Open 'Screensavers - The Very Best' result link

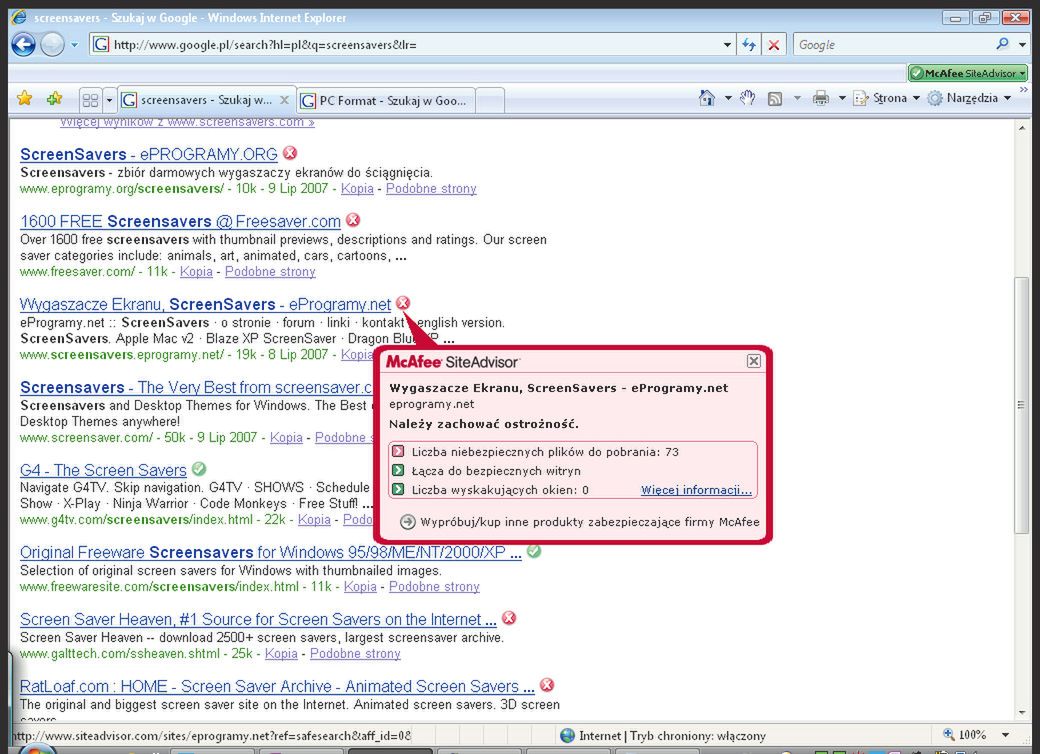point(197,387)
